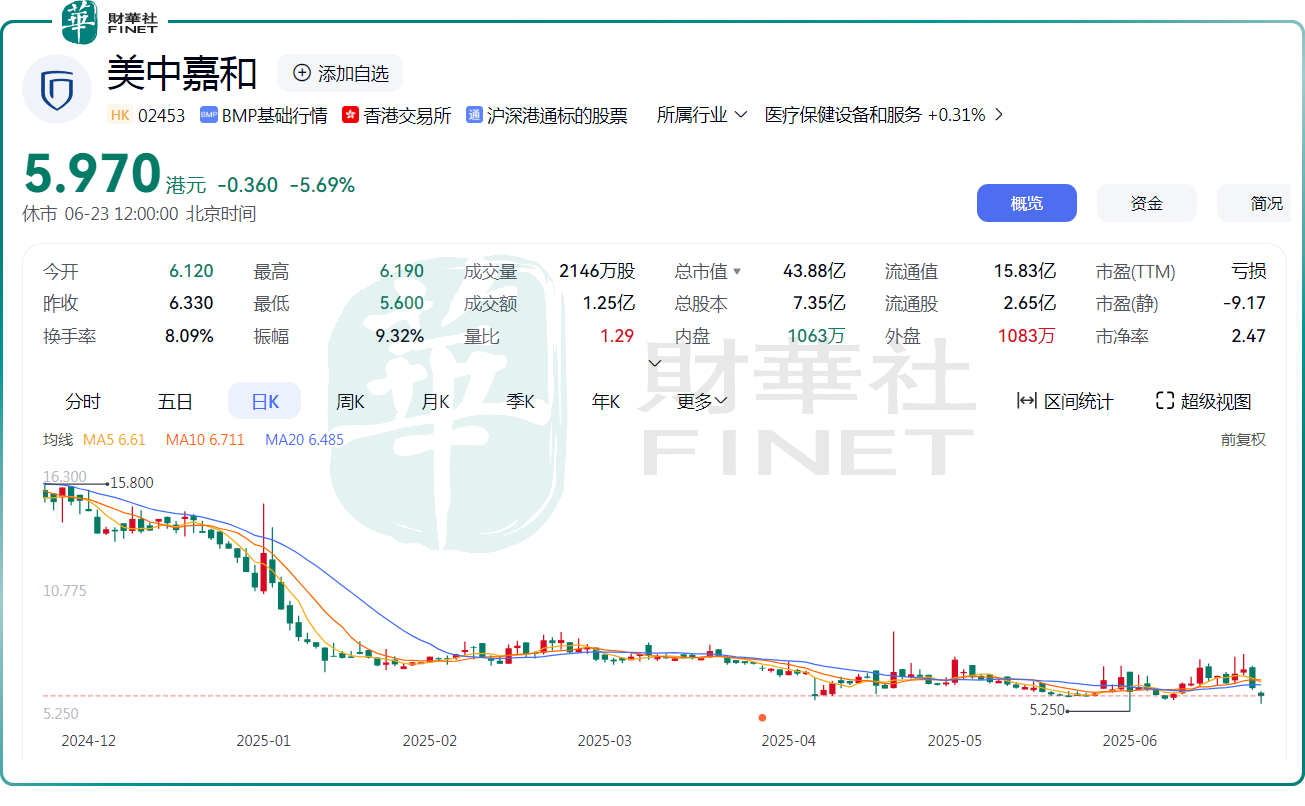
Task: Click the 市盈(静) value -9.17
Action: click(1244, 303)
